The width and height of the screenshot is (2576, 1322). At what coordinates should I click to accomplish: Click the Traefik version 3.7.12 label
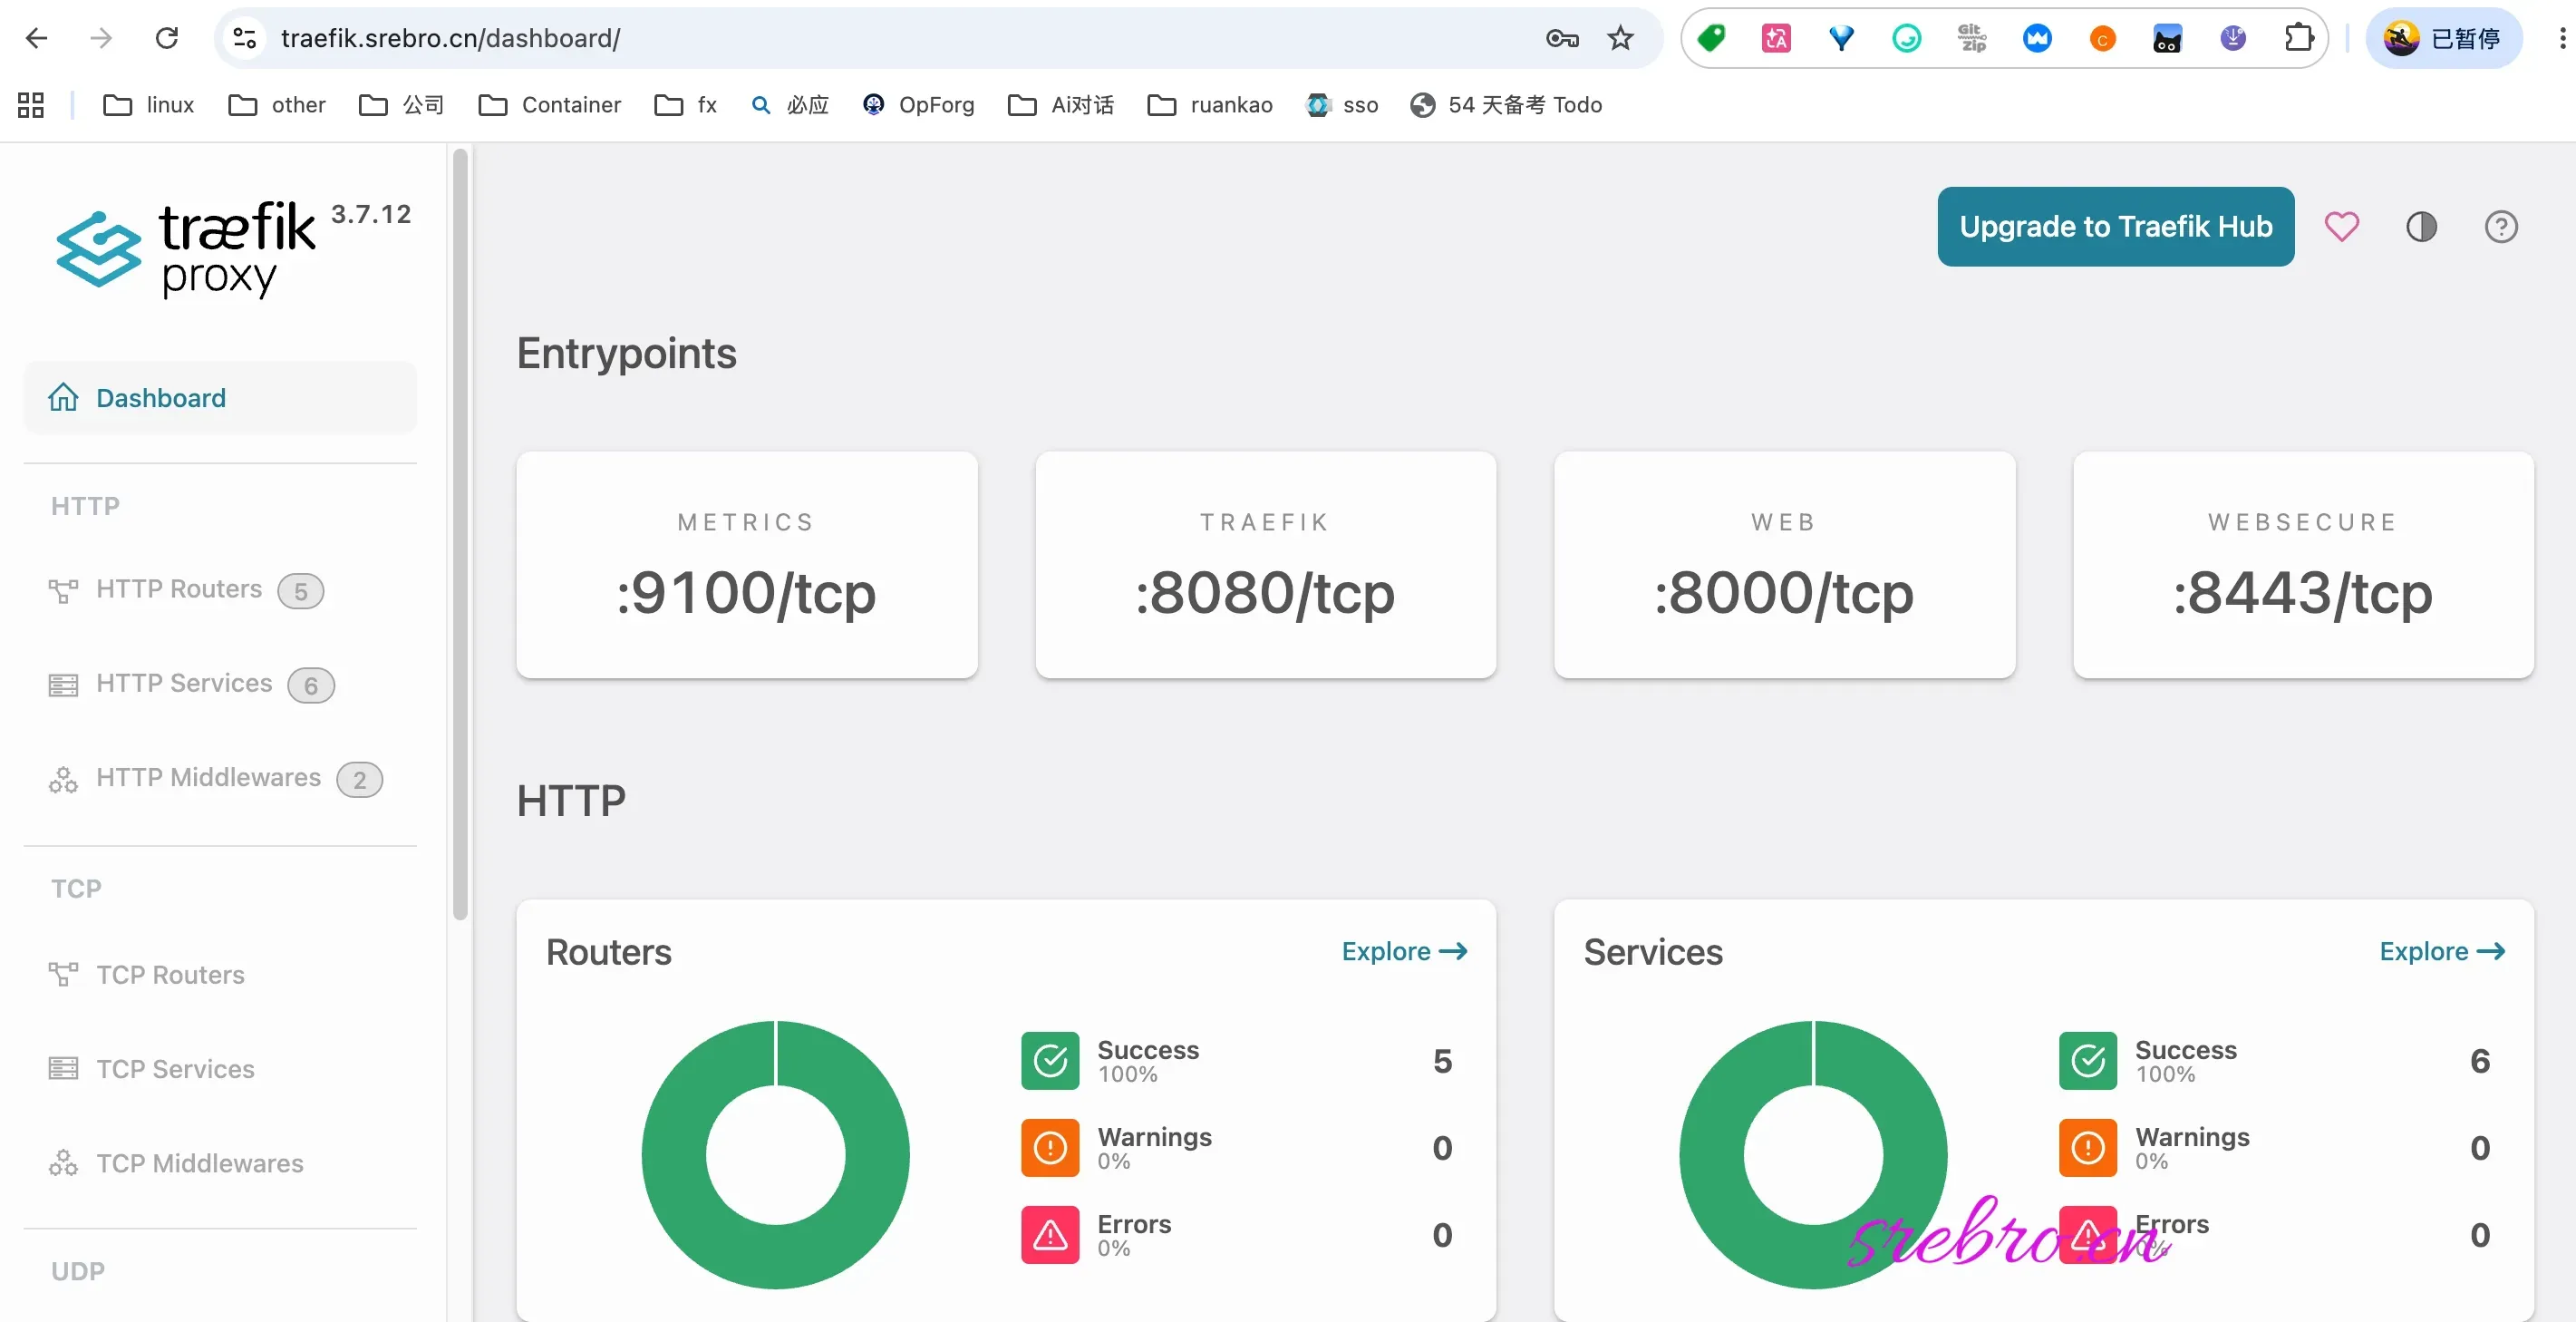[371, 214]
